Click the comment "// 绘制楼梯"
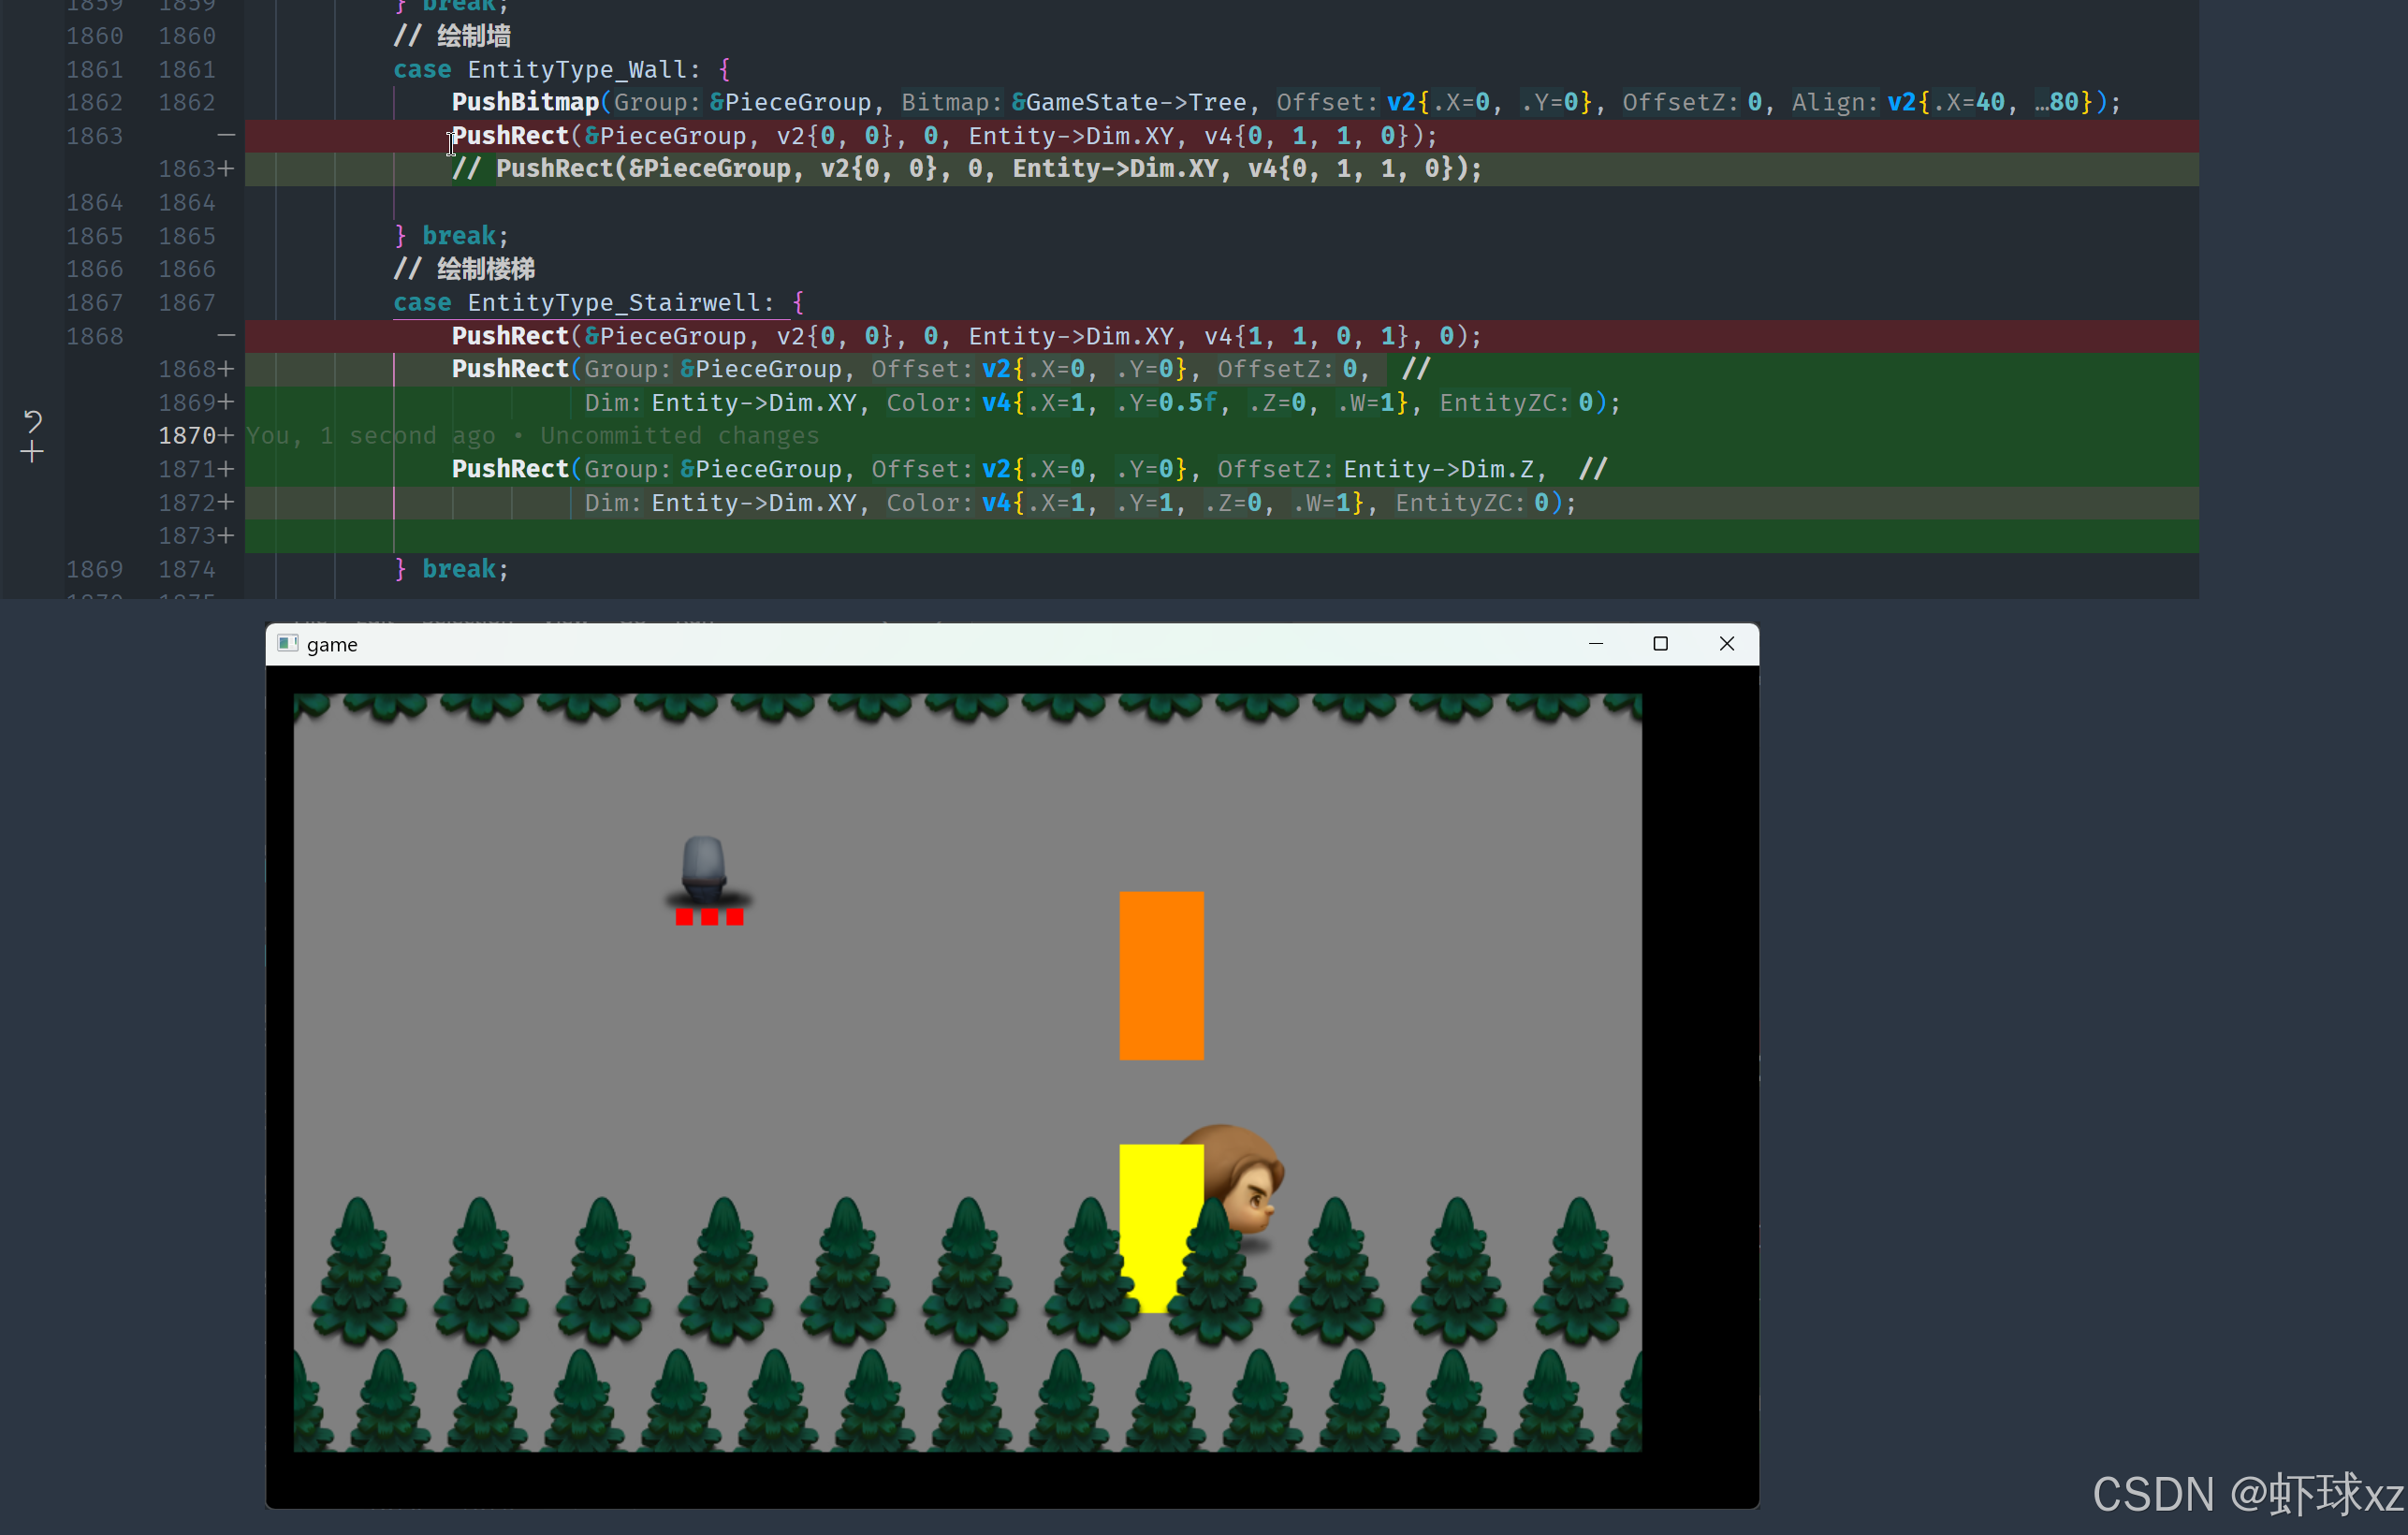Image resolution: width=2408 pixels, height=1535 pixels. tap(464, 269)
